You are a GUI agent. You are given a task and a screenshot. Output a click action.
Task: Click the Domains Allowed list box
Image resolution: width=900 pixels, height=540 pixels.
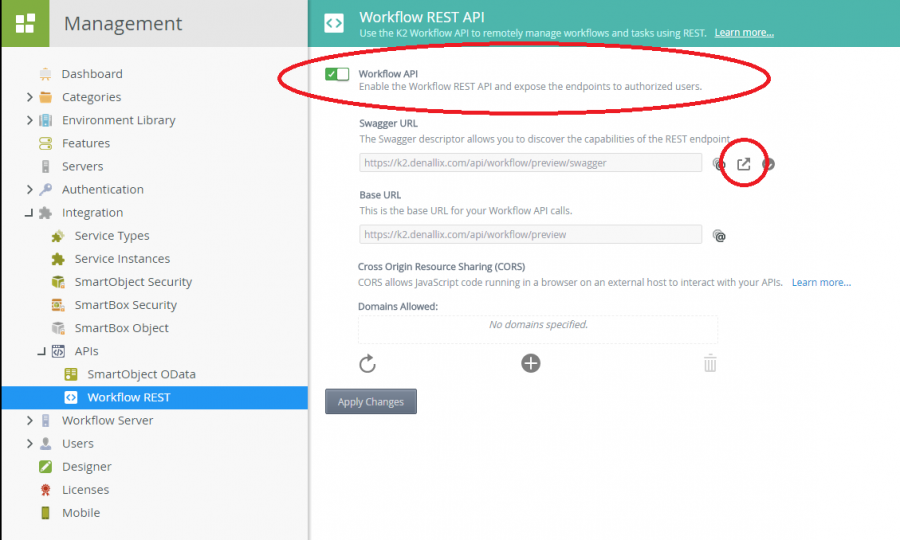tap(538, 329)
